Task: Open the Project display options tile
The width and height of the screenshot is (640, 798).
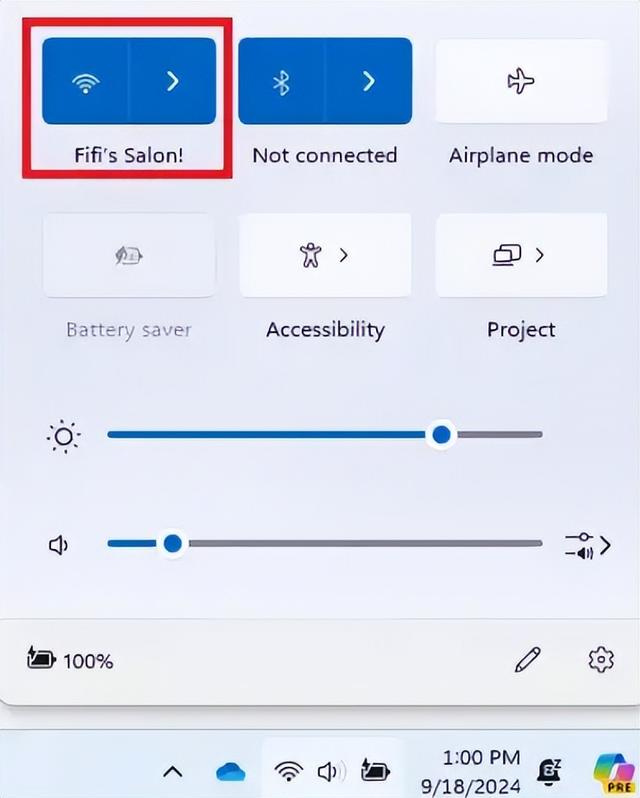Action: pos(521,255)
